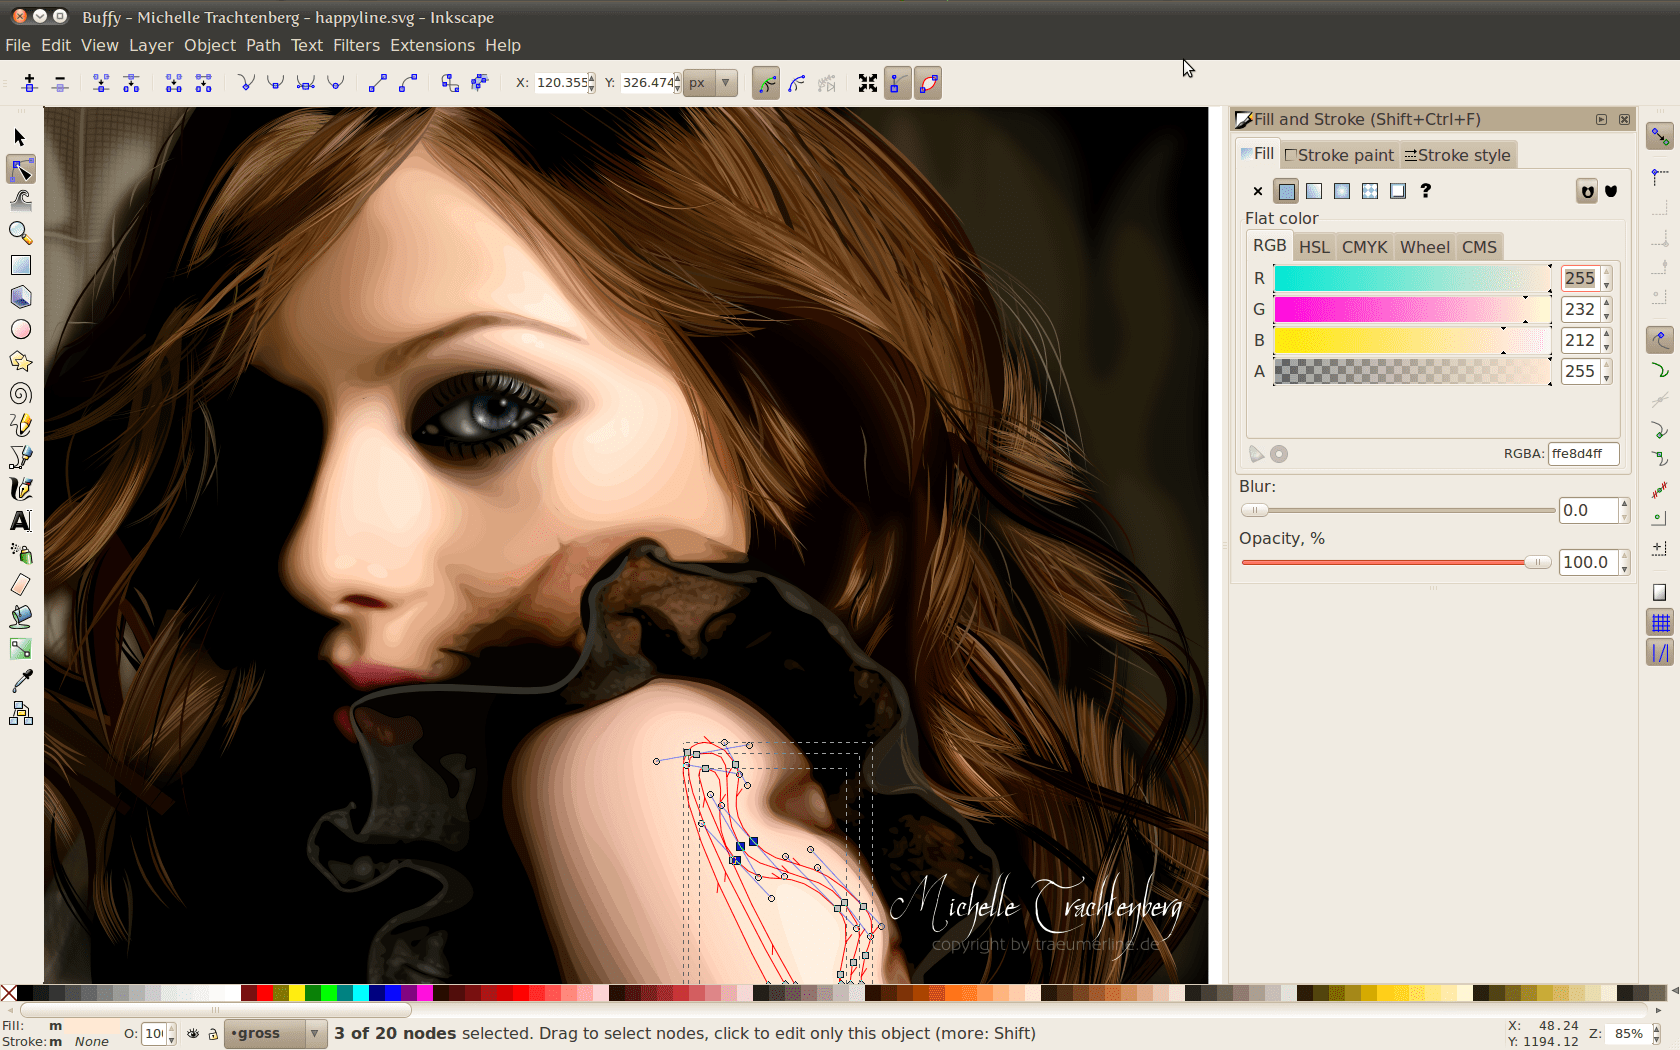Open the Filters menu
This screenshot has height=1050, width=1680.
pyautogui.click(x=356, y=45)
